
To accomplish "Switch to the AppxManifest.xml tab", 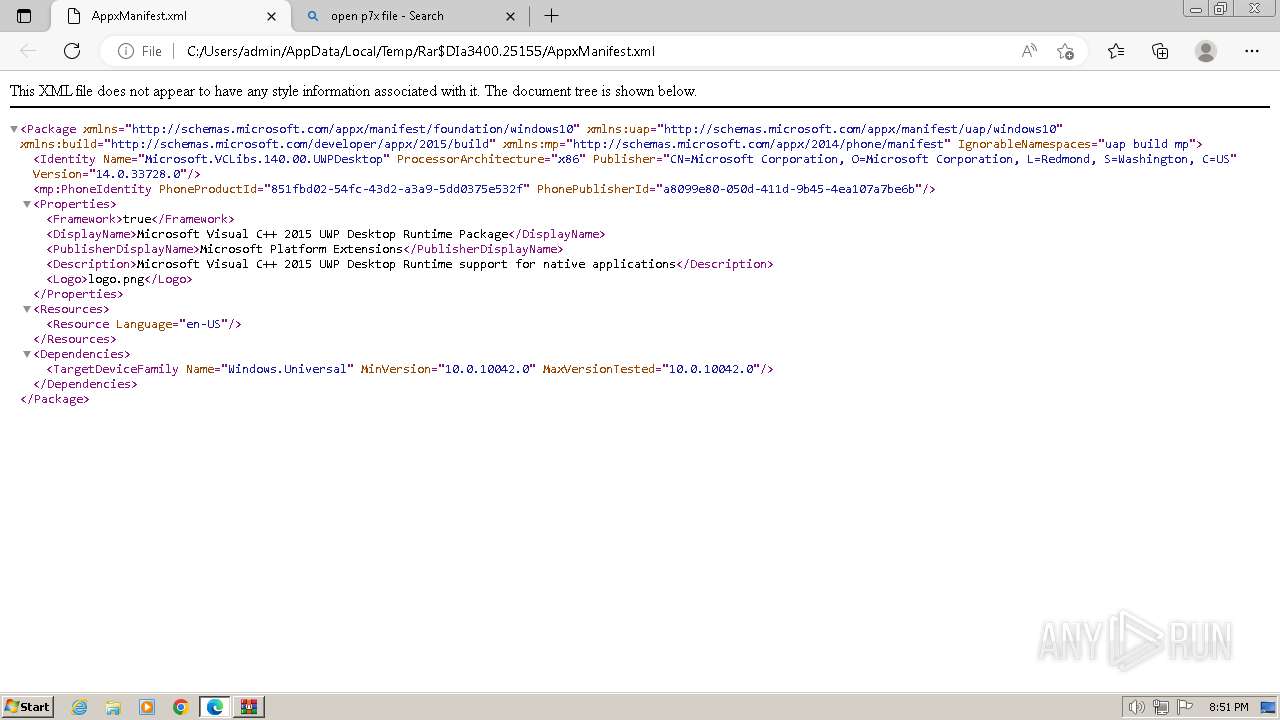I will pyautogui.click(x=170, y=16).
